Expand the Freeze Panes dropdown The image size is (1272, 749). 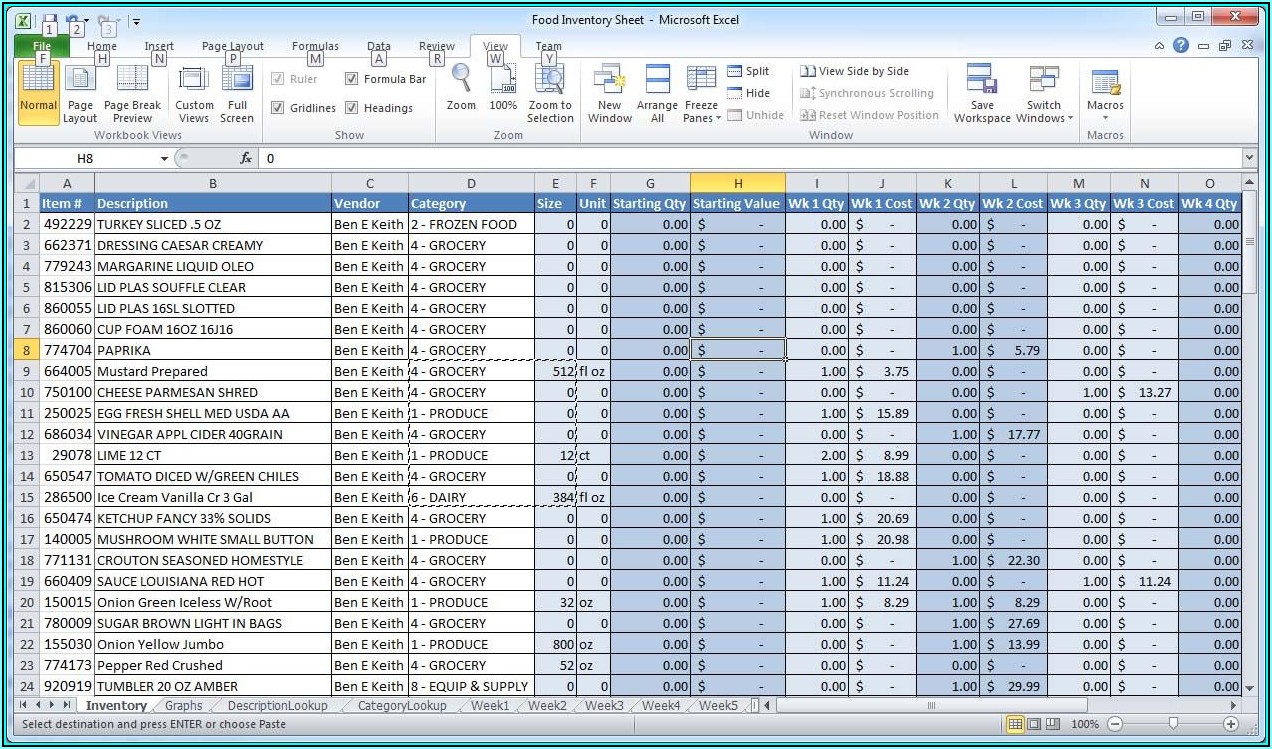[x=701, y=118]
